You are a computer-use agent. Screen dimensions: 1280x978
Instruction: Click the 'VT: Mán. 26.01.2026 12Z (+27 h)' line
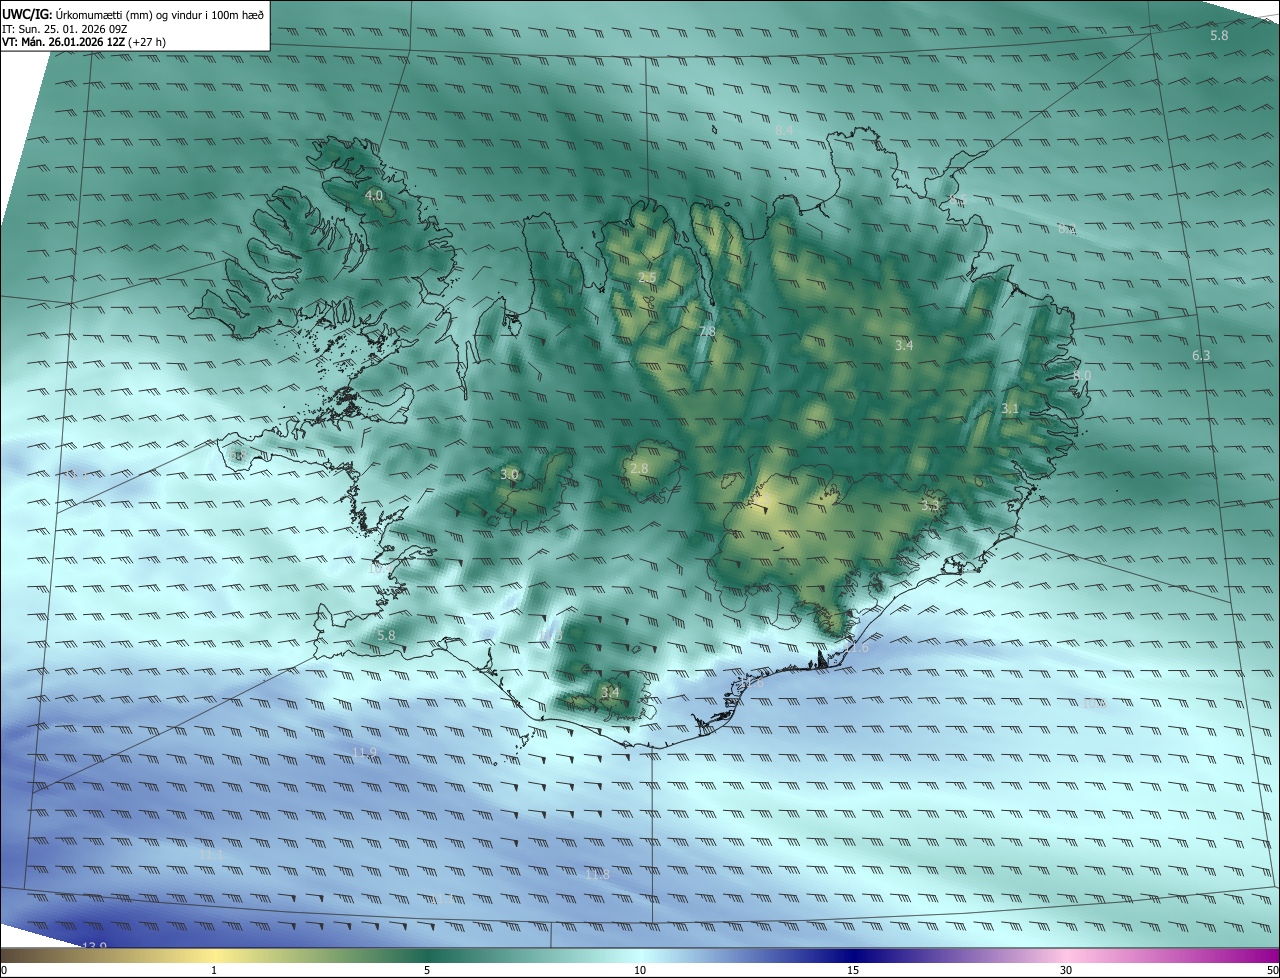click(x=83, y=42)
